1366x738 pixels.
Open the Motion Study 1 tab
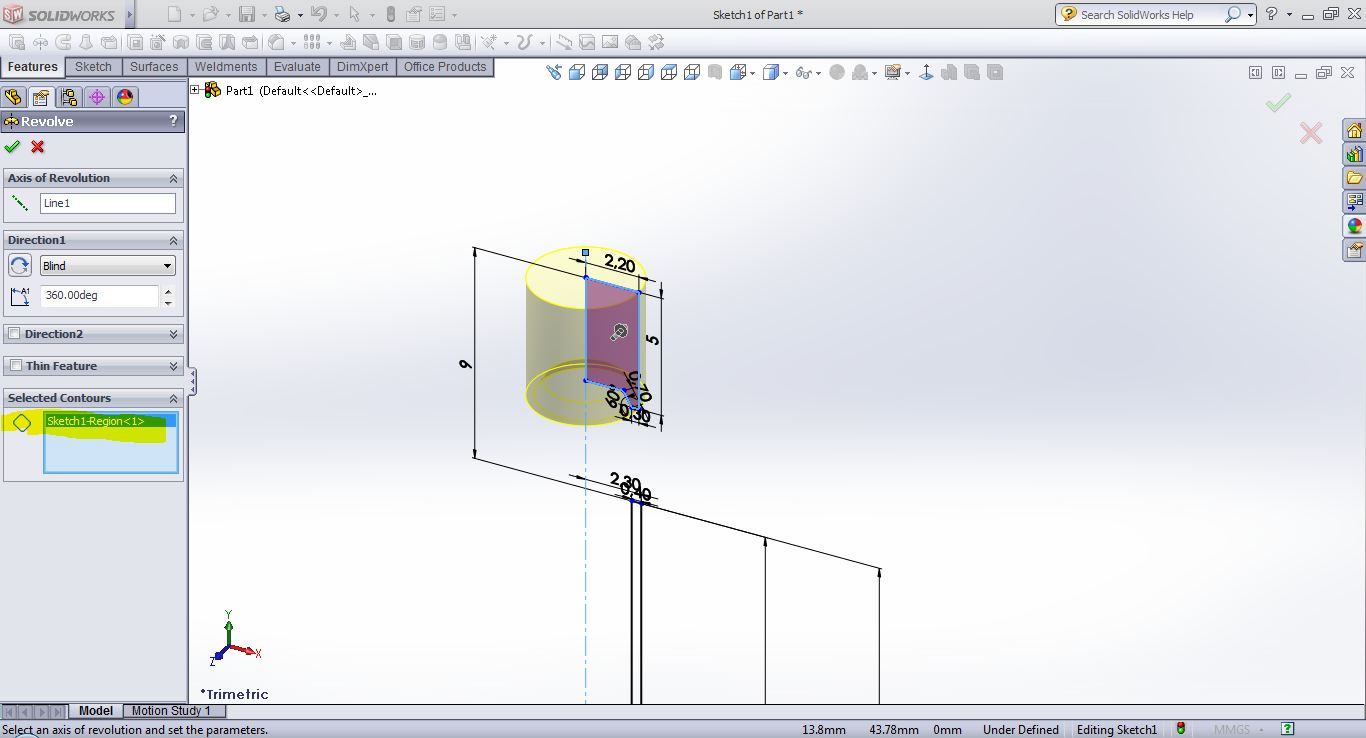(x=172, y=711)
